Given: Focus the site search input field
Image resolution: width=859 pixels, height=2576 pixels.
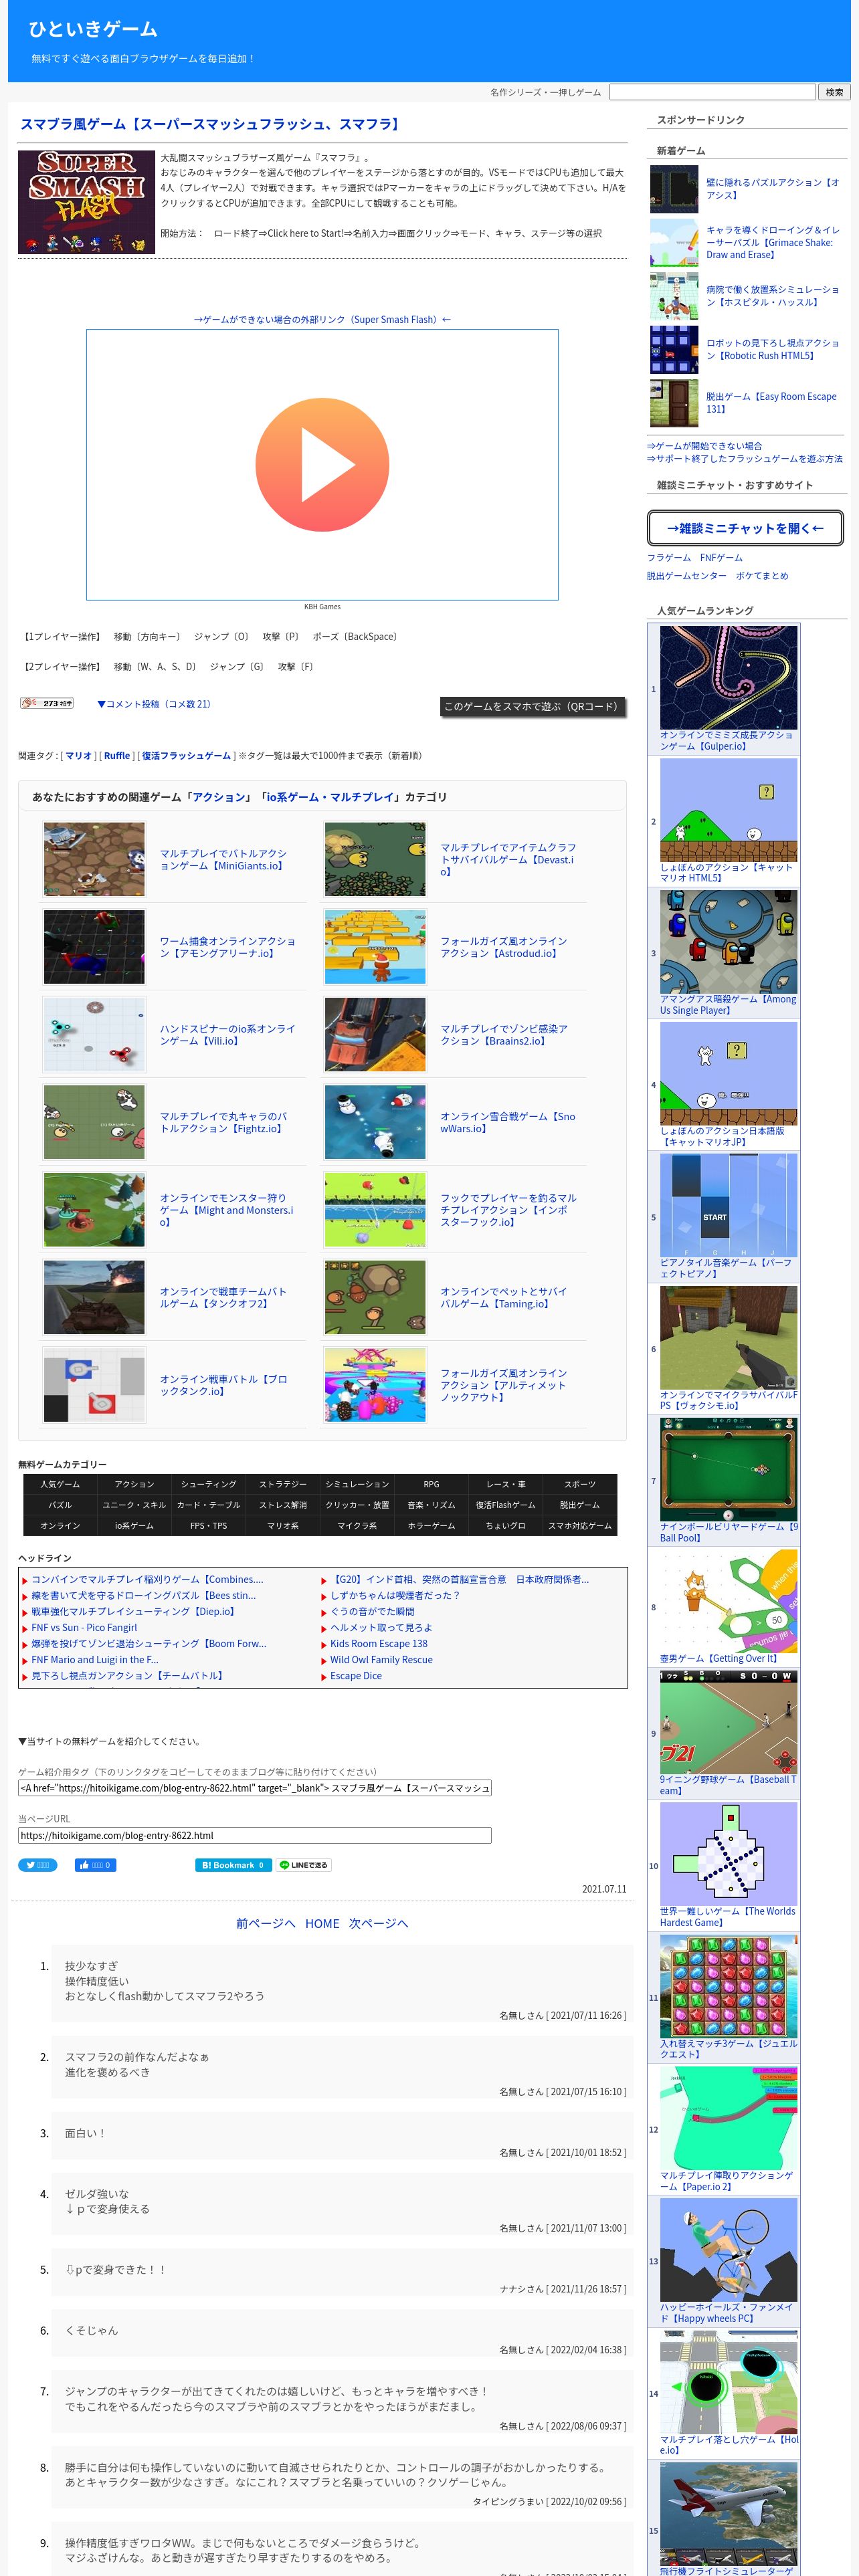Looking at the screenshot, I should point(712,92).
